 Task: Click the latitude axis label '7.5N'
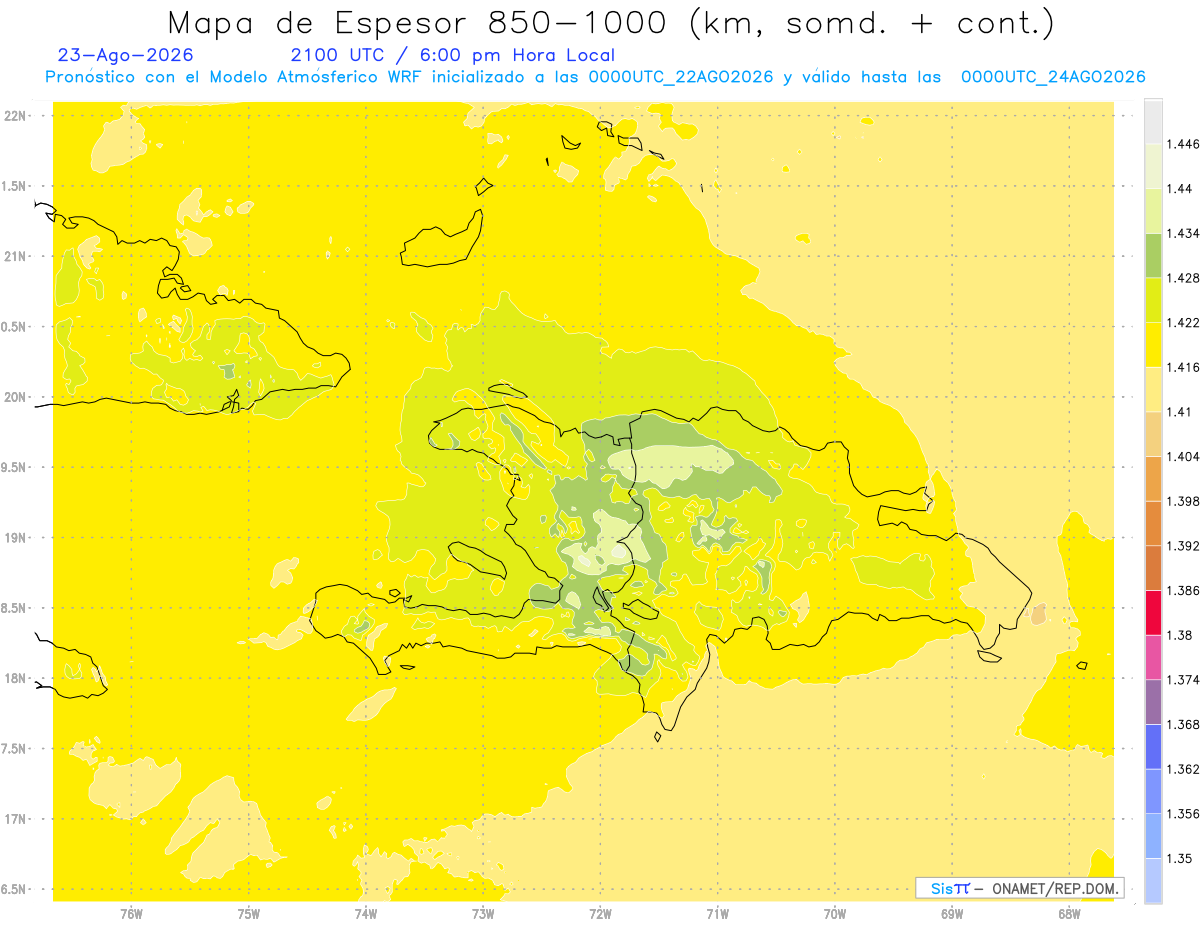(14, 748)
